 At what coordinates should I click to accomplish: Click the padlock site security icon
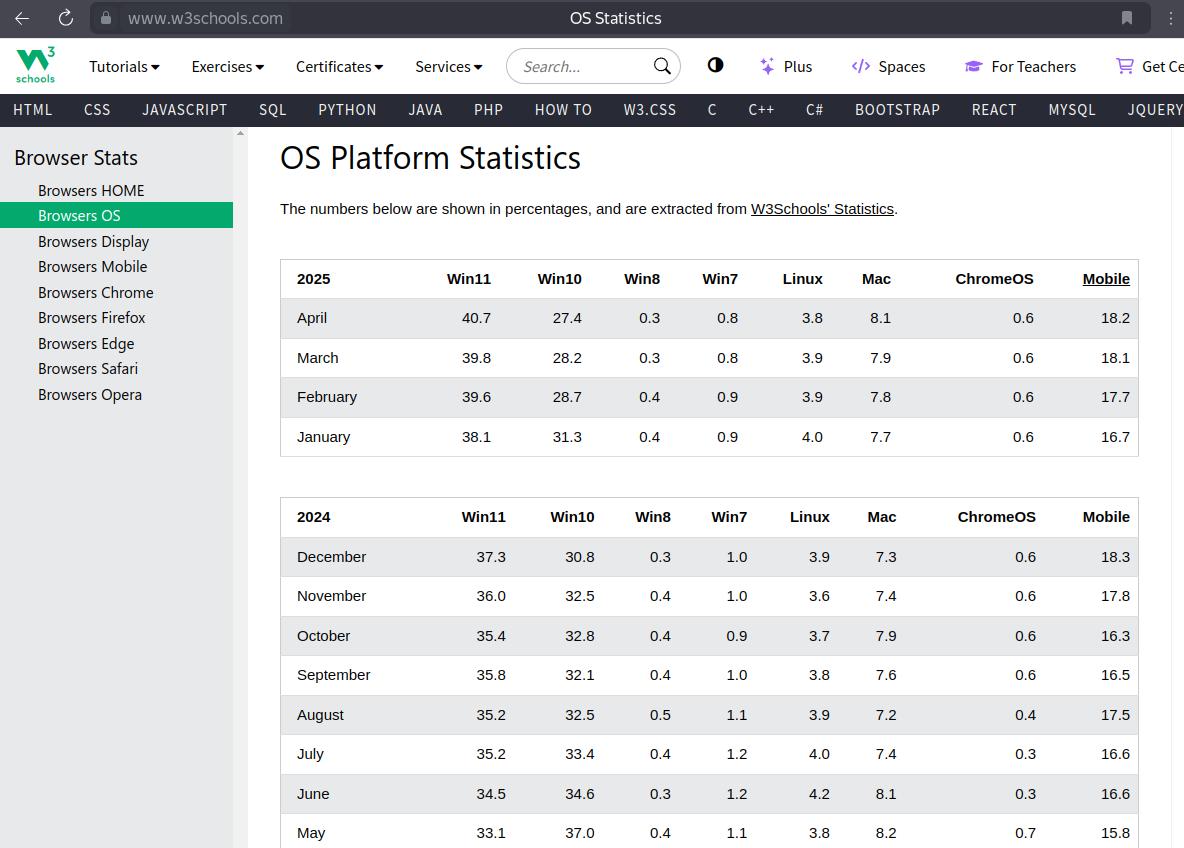coord(106,18)
